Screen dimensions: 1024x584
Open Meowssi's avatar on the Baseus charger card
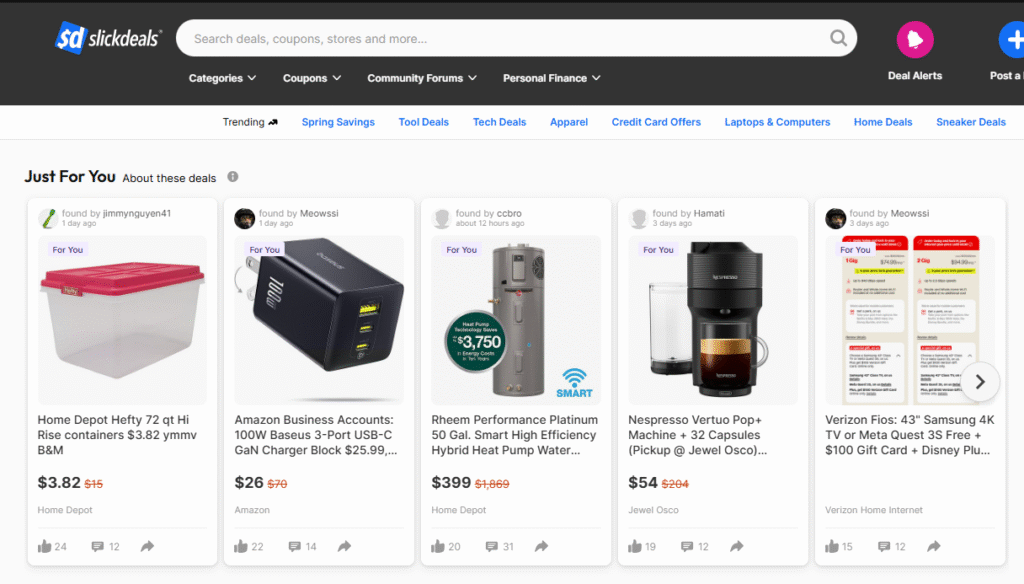(245, 218)
